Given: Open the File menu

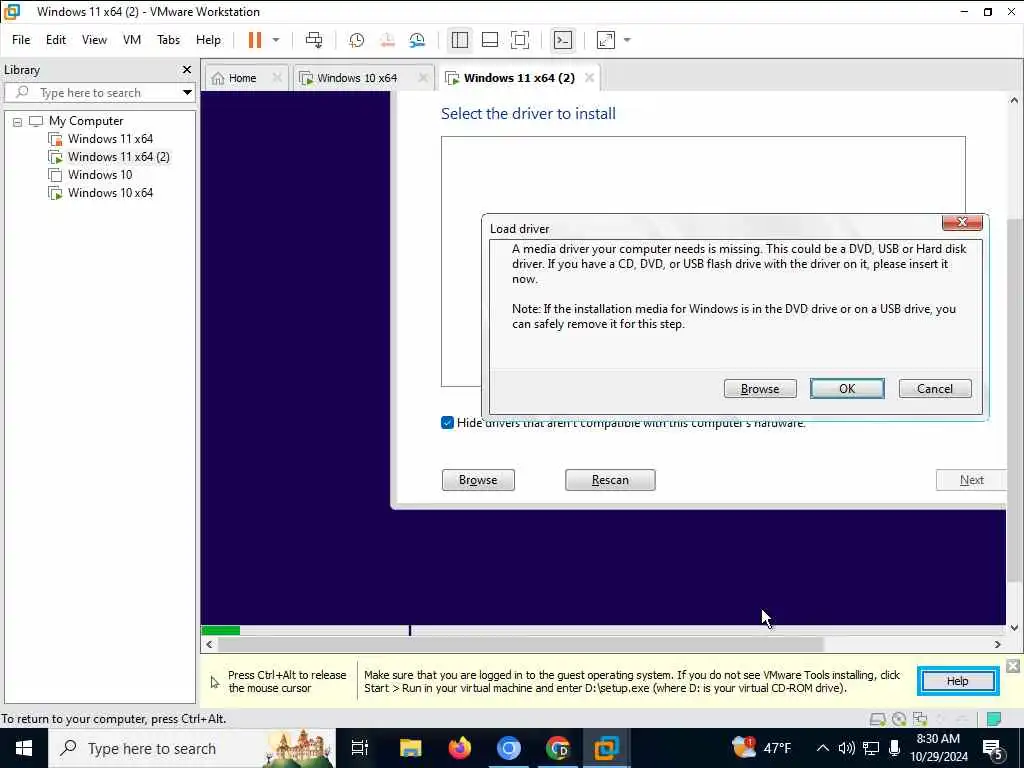Looking at the screenshot, I should pyautogui.click(x=21, y=40).
